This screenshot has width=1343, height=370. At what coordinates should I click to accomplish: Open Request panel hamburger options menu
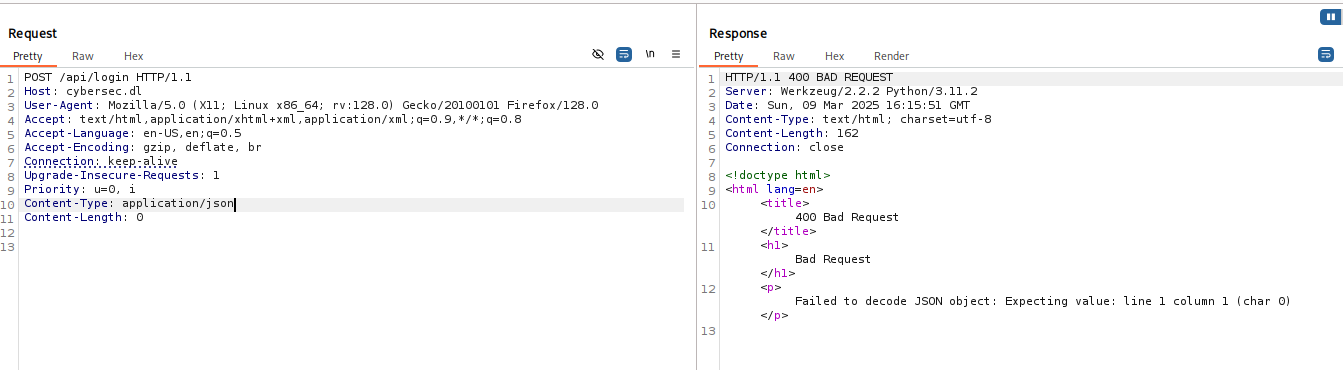676,55
